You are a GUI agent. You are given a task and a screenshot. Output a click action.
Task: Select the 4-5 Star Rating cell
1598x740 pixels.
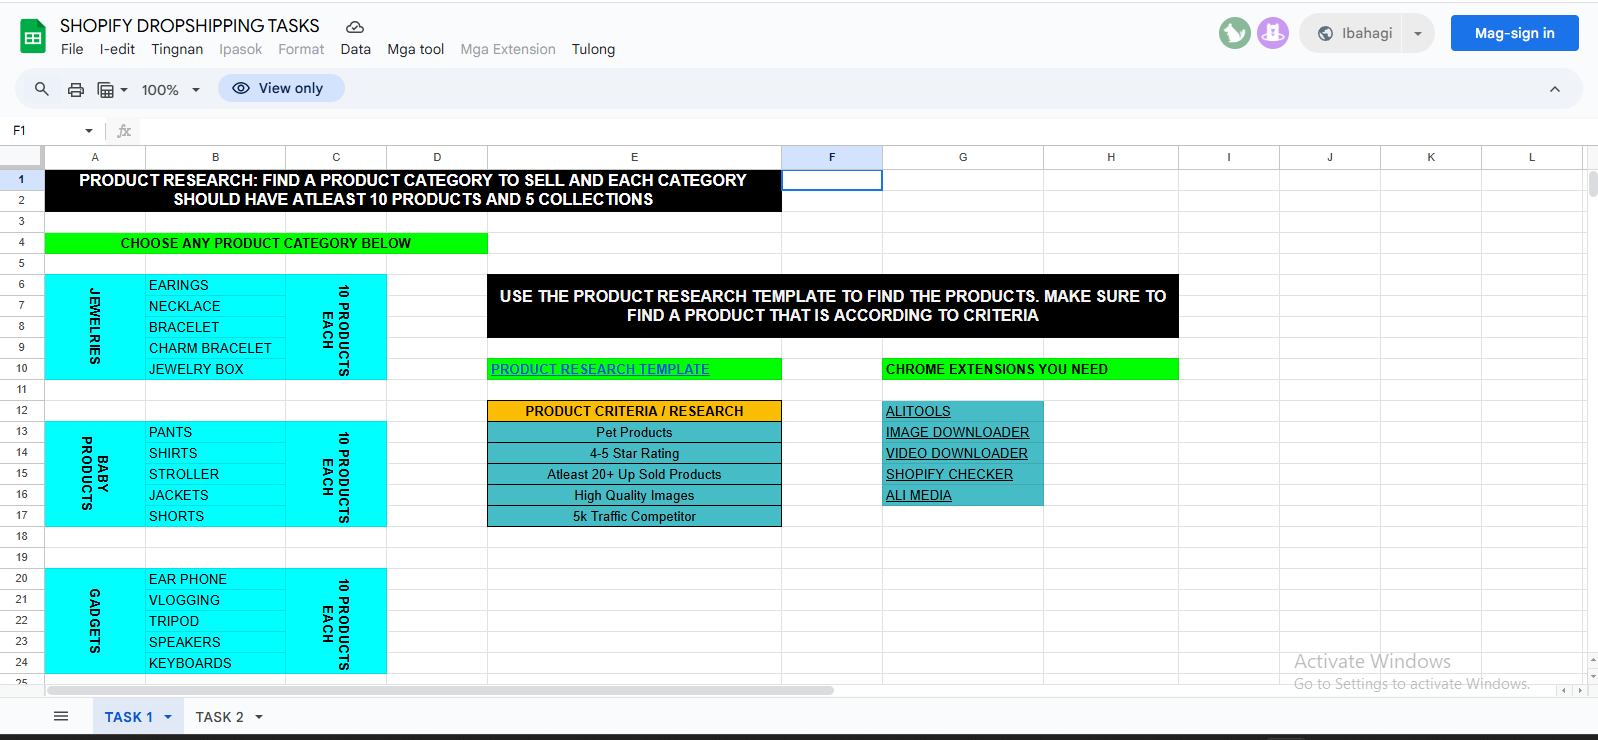click(x=634, y=453)
